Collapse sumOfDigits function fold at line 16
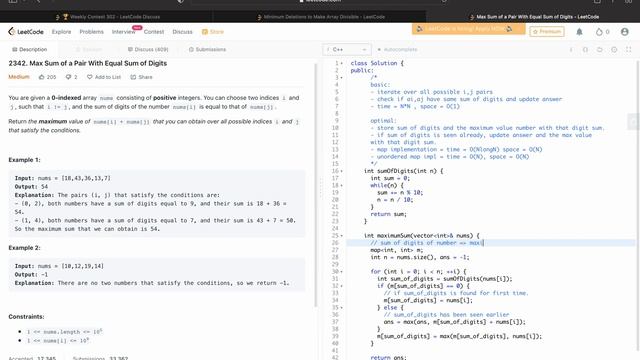 pyautogui.click(x=342, y=171)
